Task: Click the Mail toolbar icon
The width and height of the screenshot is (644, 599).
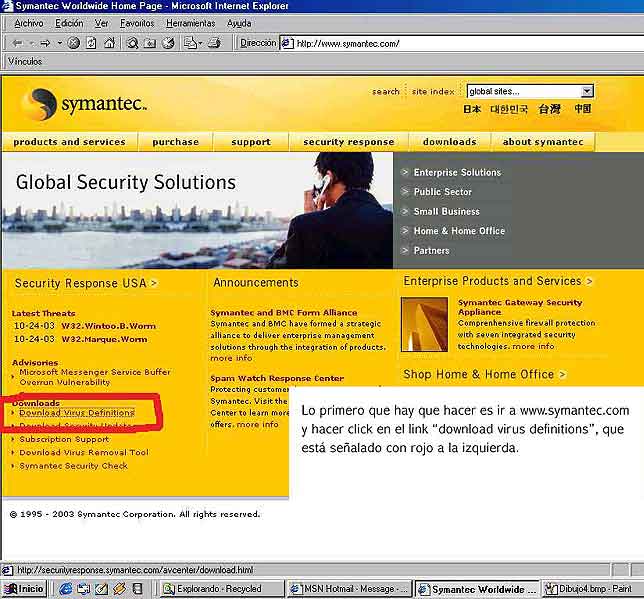Action: coord(190,43)
